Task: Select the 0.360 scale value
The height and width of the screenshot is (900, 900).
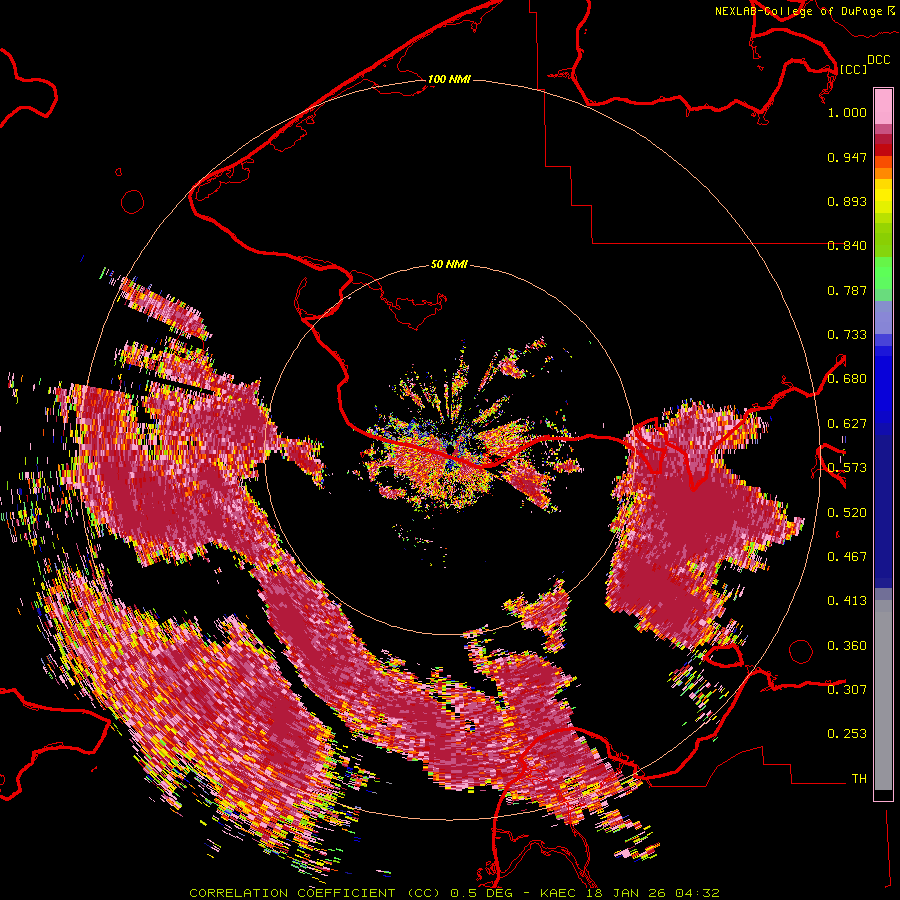Action: click(847, 646)
